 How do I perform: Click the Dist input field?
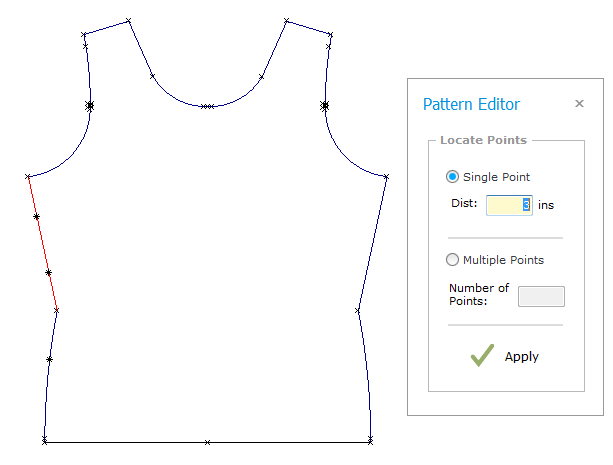(509, 205)
